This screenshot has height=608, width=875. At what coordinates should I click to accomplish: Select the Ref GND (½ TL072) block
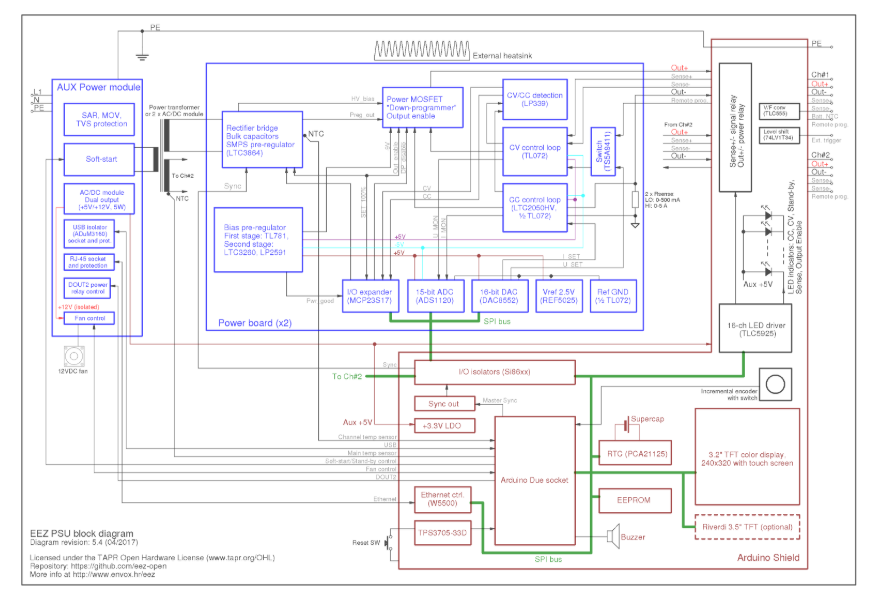pyautogui.click(x=613, y=296)
